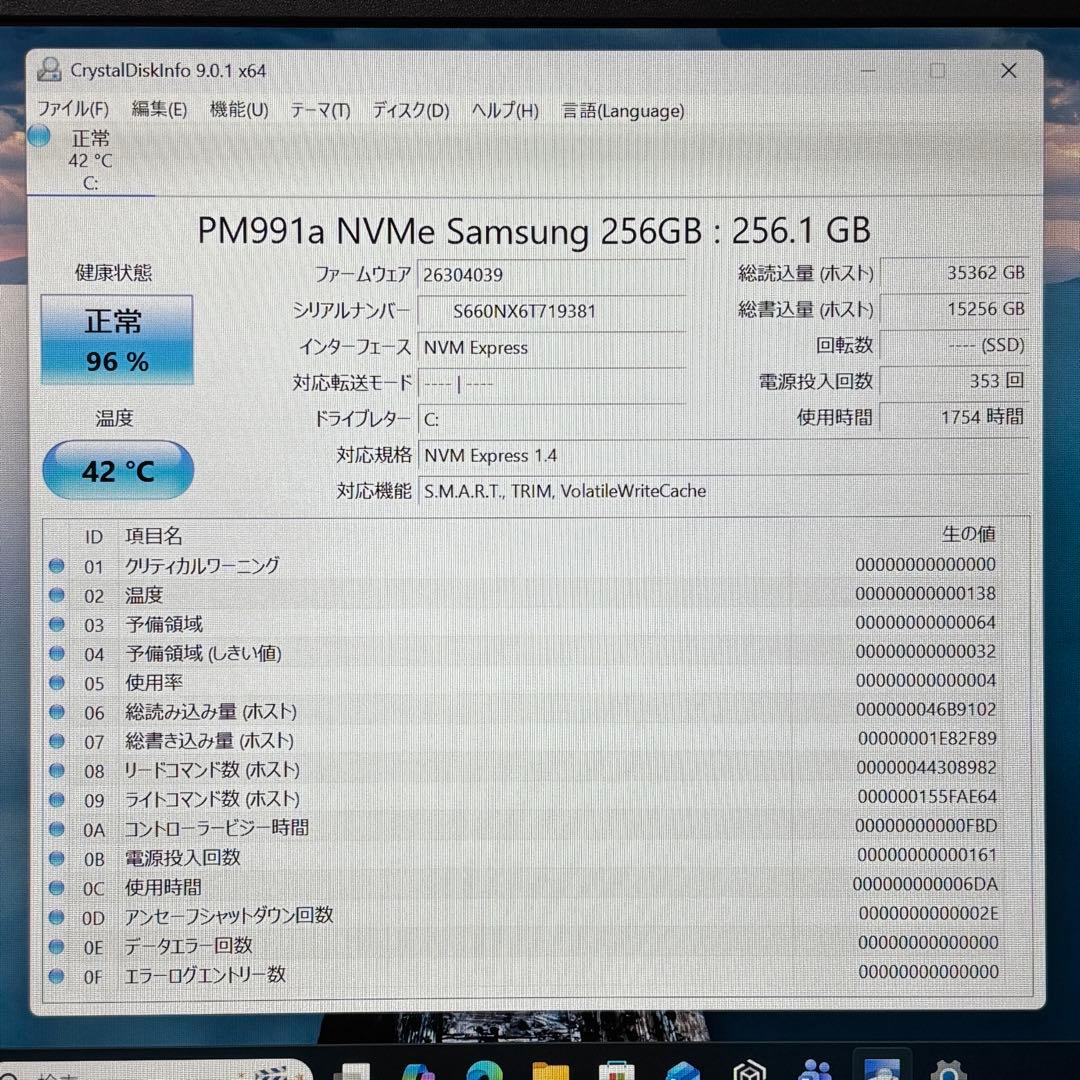The width and height of the screenshot is (1080, 1080).
Task: Click the status dot for 0B 電源投入回数
Action: click(x=57, y=858)
